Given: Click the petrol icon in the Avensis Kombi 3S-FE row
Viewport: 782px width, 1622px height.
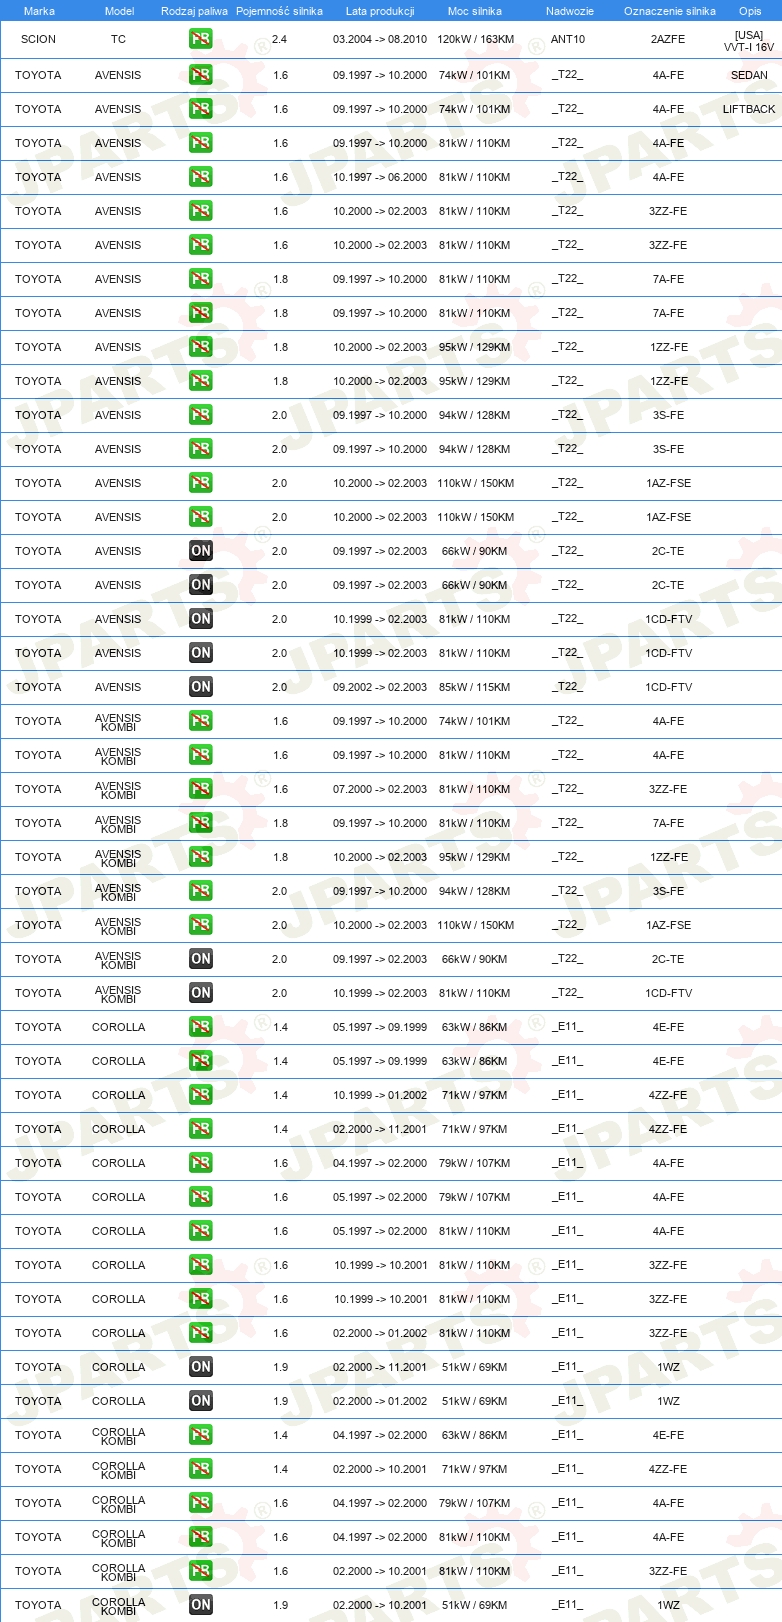Looking at the screenshot, I should click(200, 891).
